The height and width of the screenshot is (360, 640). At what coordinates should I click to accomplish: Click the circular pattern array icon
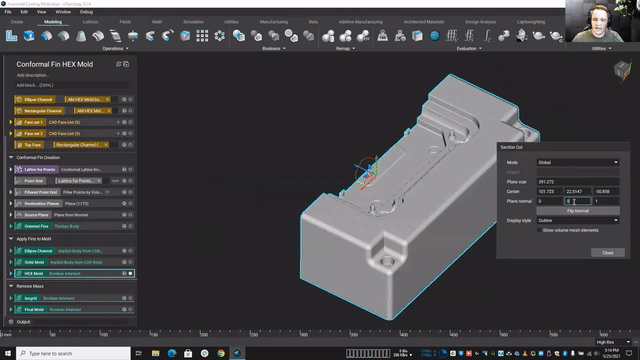tap(220, 36)
